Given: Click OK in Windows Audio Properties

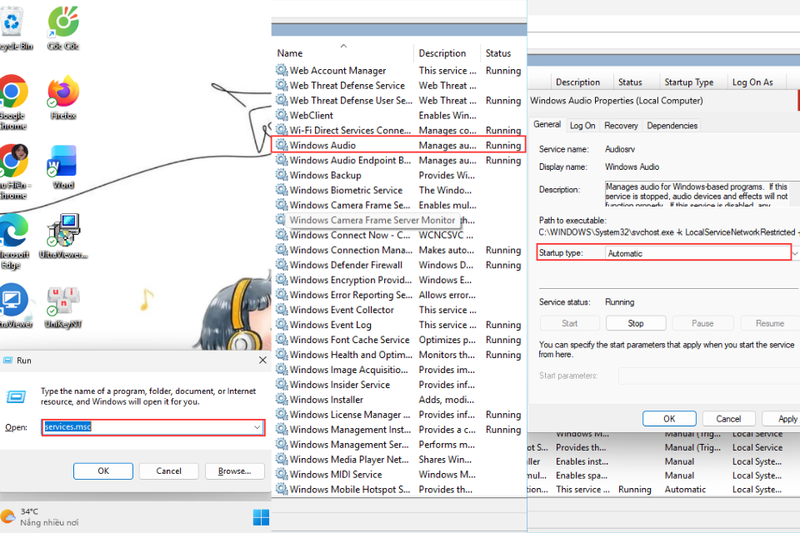Looking at the screenshot, I should click(669, 418).
